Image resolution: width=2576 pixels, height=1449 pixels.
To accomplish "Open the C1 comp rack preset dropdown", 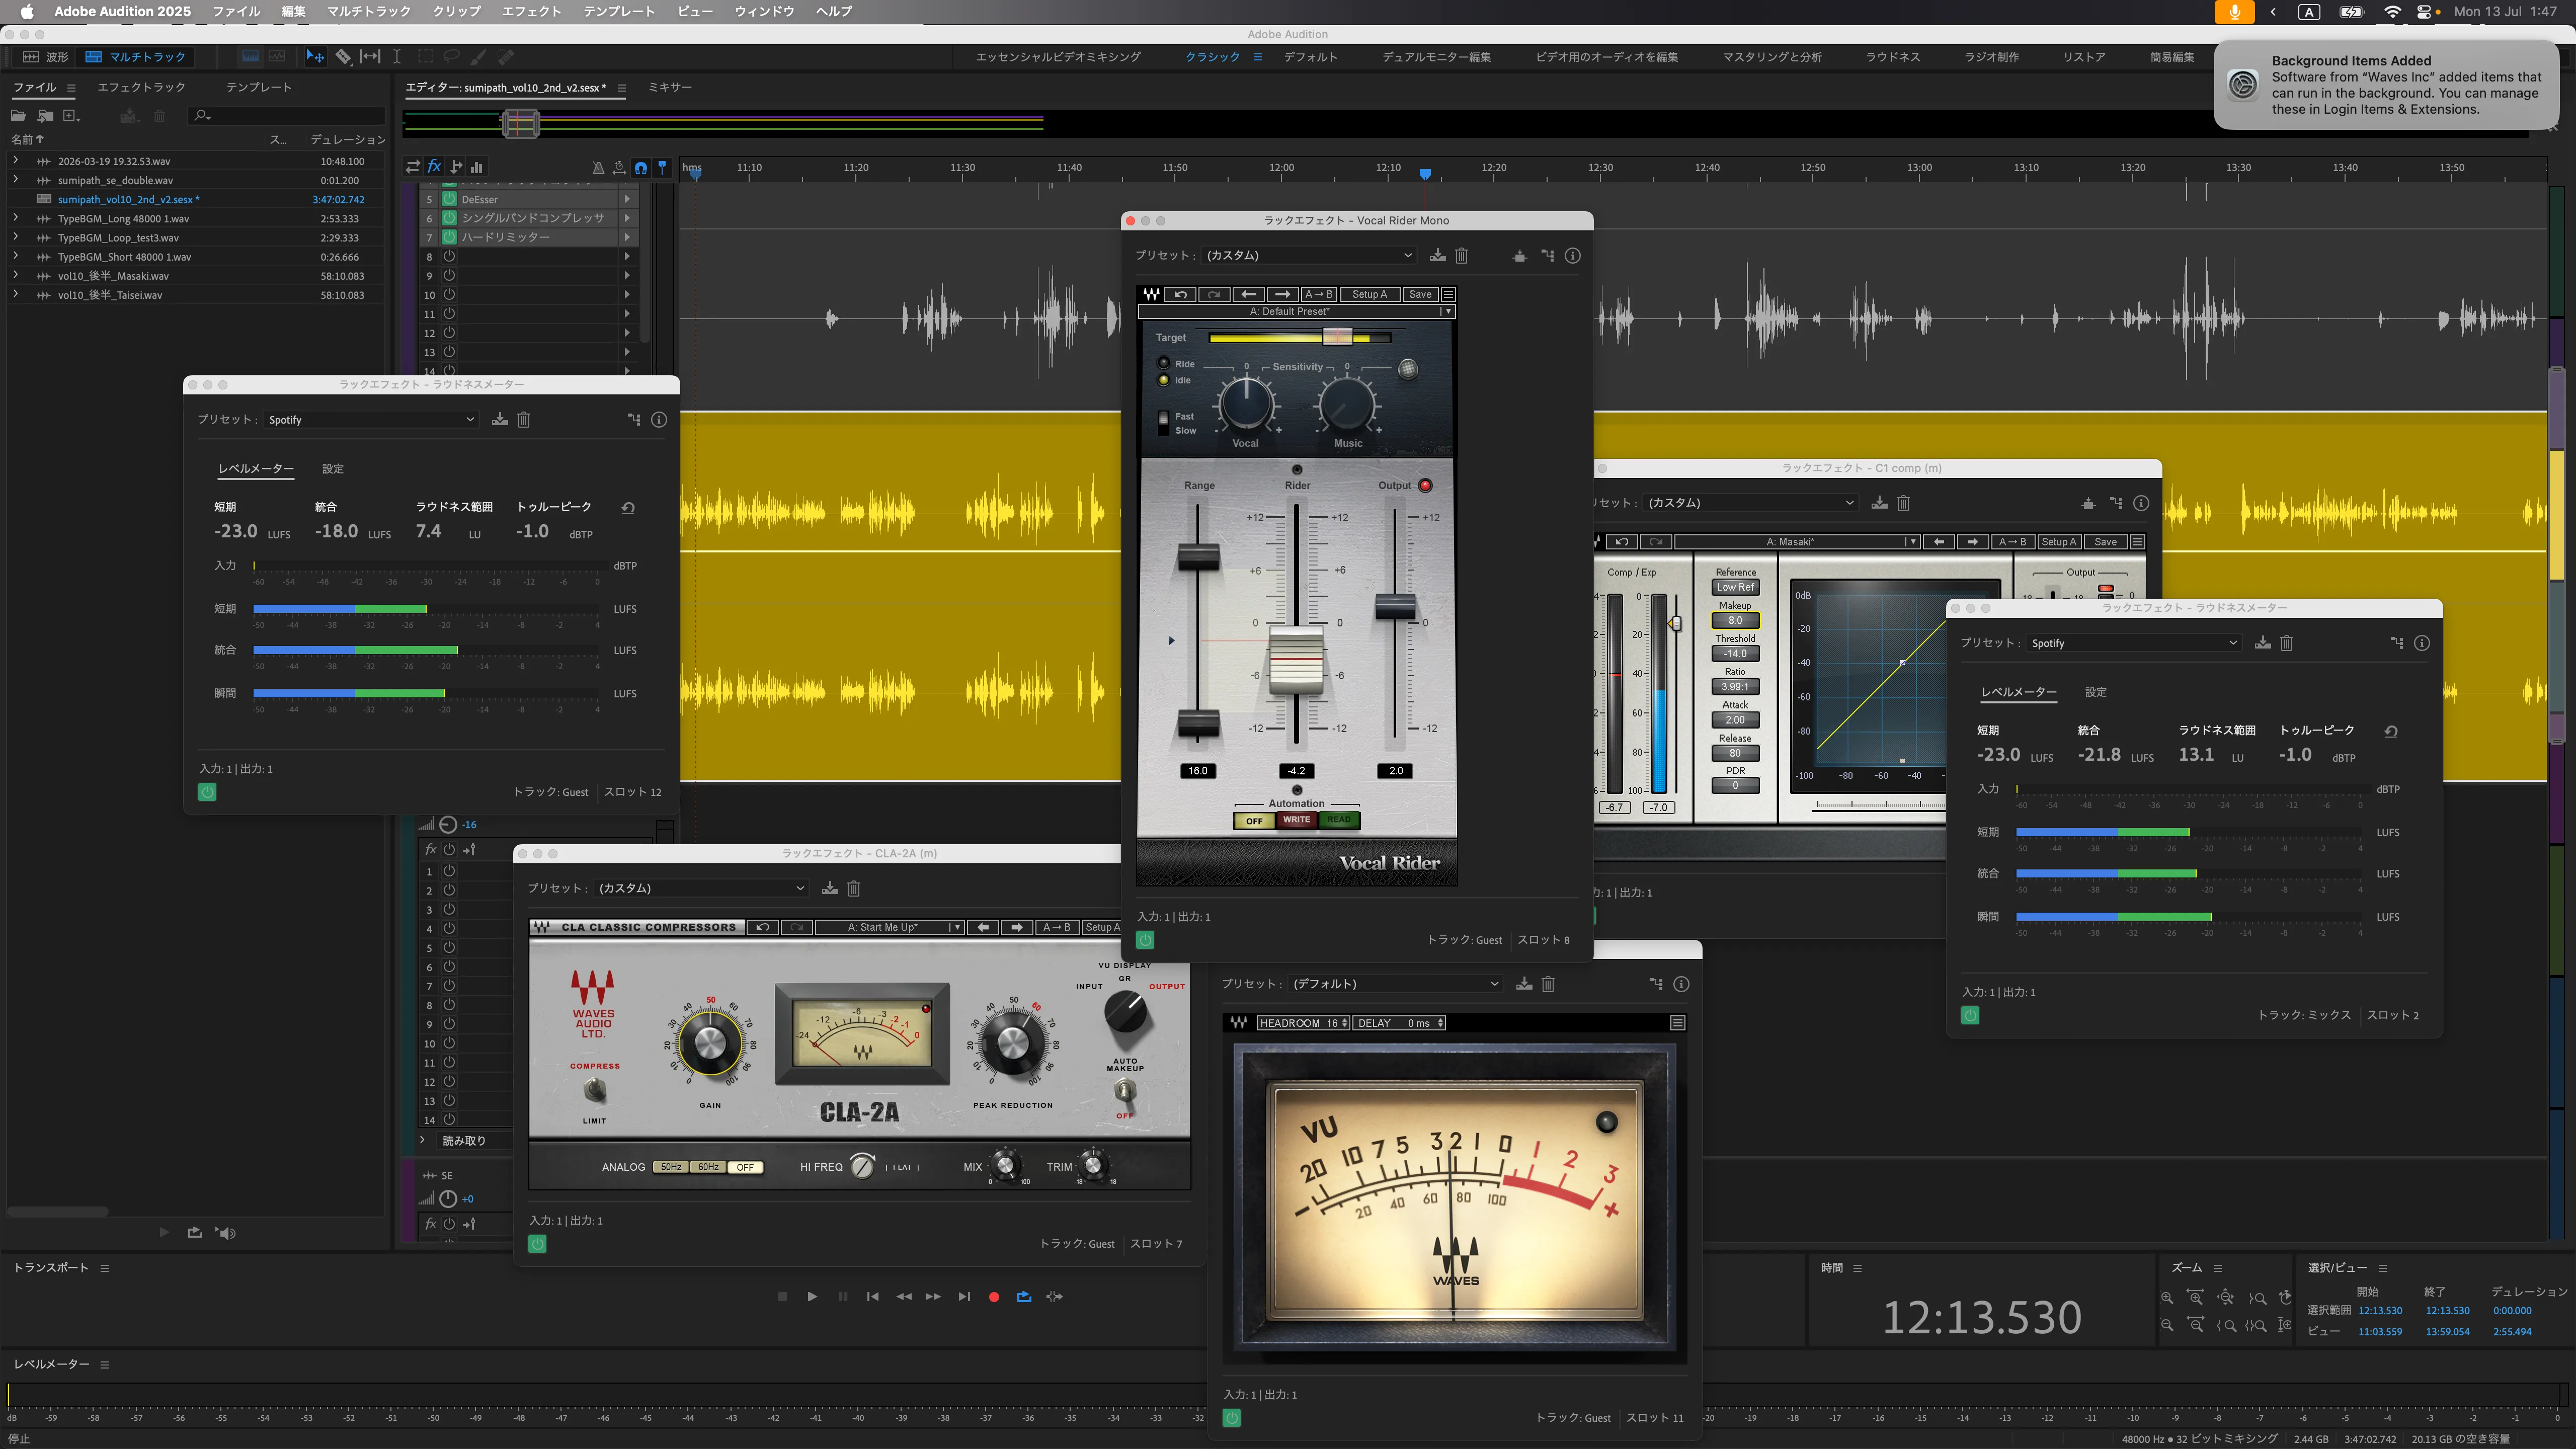I will 1750,503.
